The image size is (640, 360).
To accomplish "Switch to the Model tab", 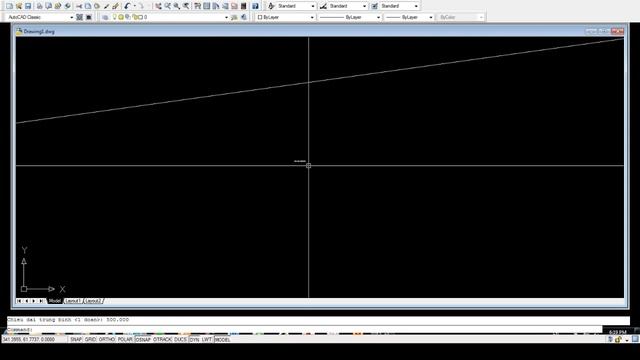I will coord(54,301).
